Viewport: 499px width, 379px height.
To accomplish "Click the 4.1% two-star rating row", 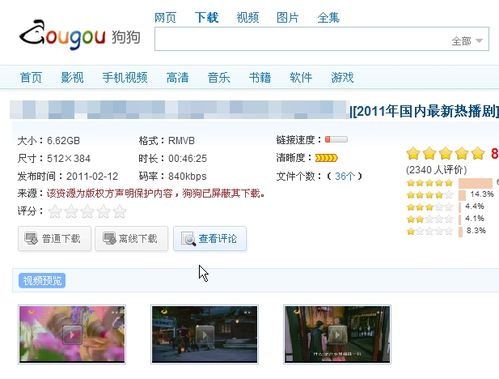I will coord(445,219).
